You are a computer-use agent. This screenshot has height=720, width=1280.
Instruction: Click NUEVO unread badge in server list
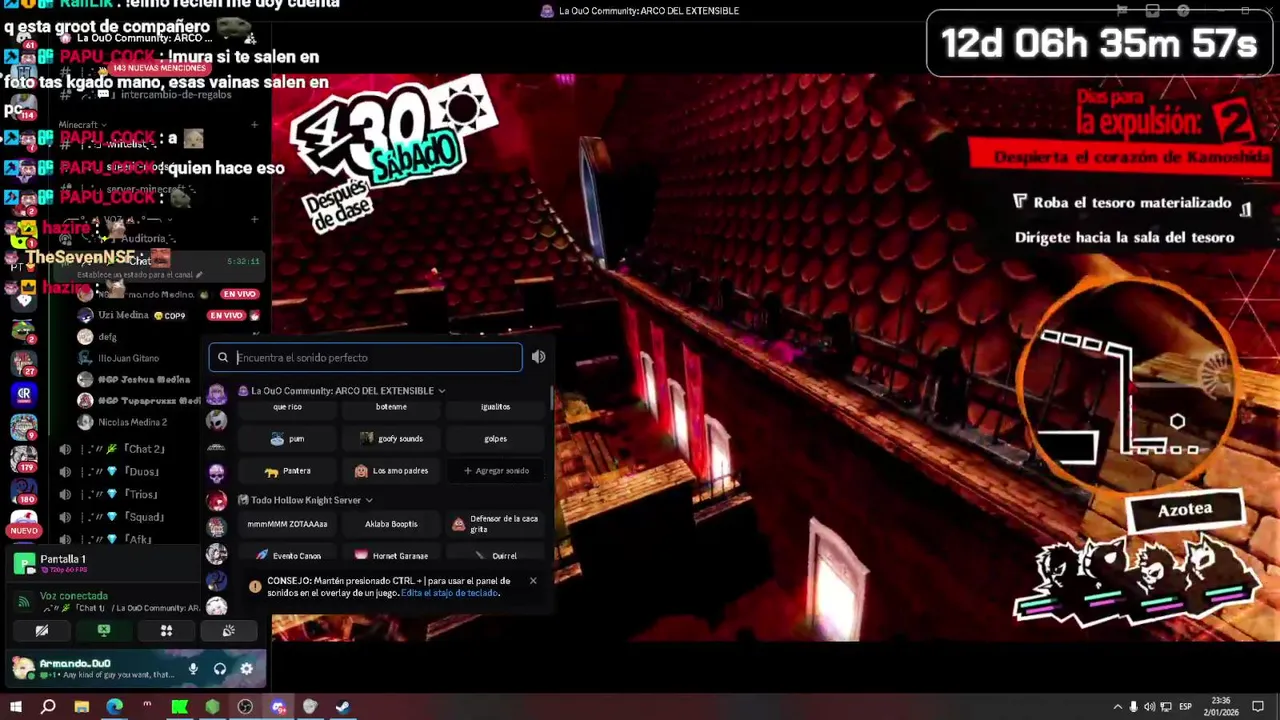[x=24, y=531]
